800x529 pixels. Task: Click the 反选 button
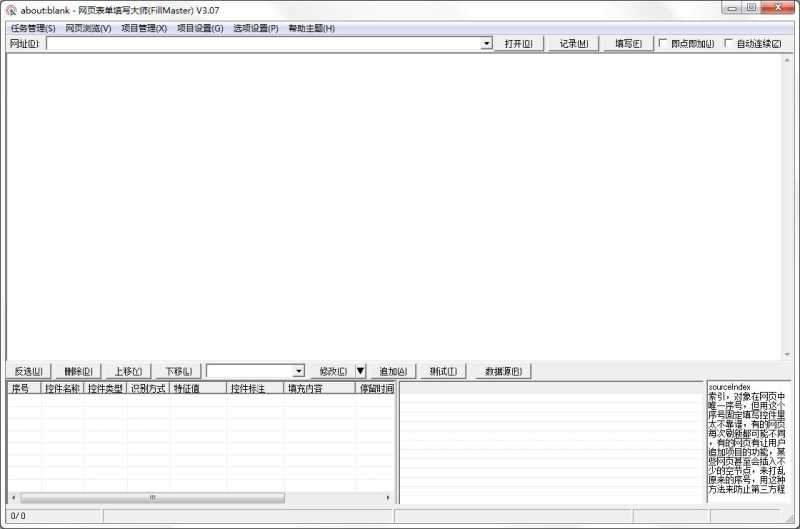coord(28,371)
